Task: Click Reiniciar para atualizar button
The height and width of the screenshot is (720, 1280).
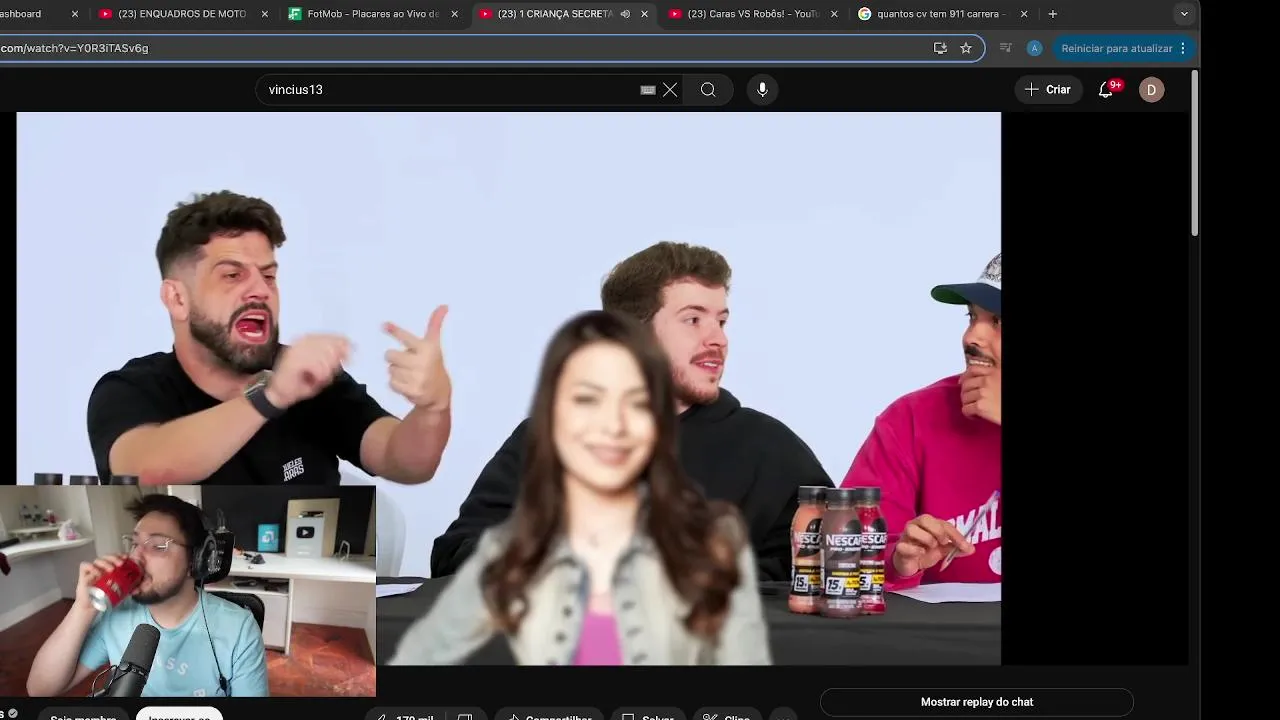Action: click(x=1116, y=48)
